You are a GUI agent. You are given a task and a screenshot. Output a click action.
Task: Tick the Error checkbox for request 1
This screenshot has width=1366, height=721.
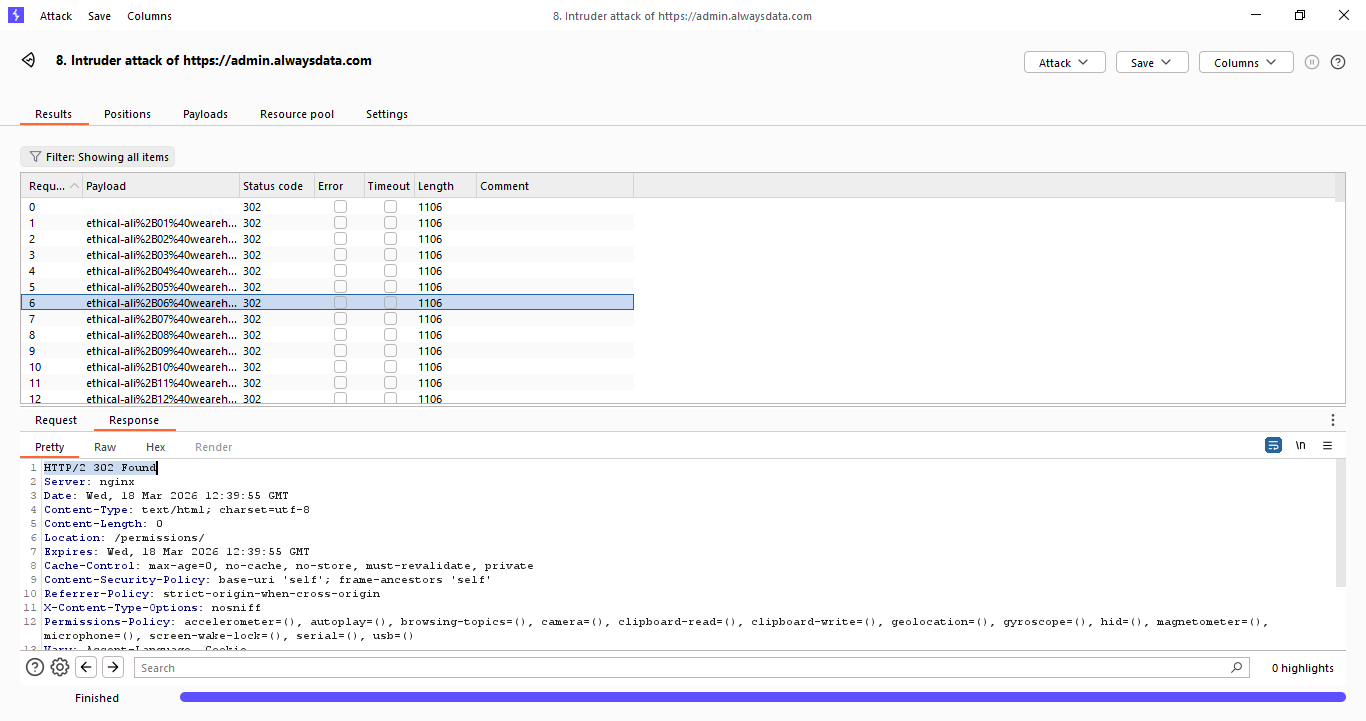point(340,223)
